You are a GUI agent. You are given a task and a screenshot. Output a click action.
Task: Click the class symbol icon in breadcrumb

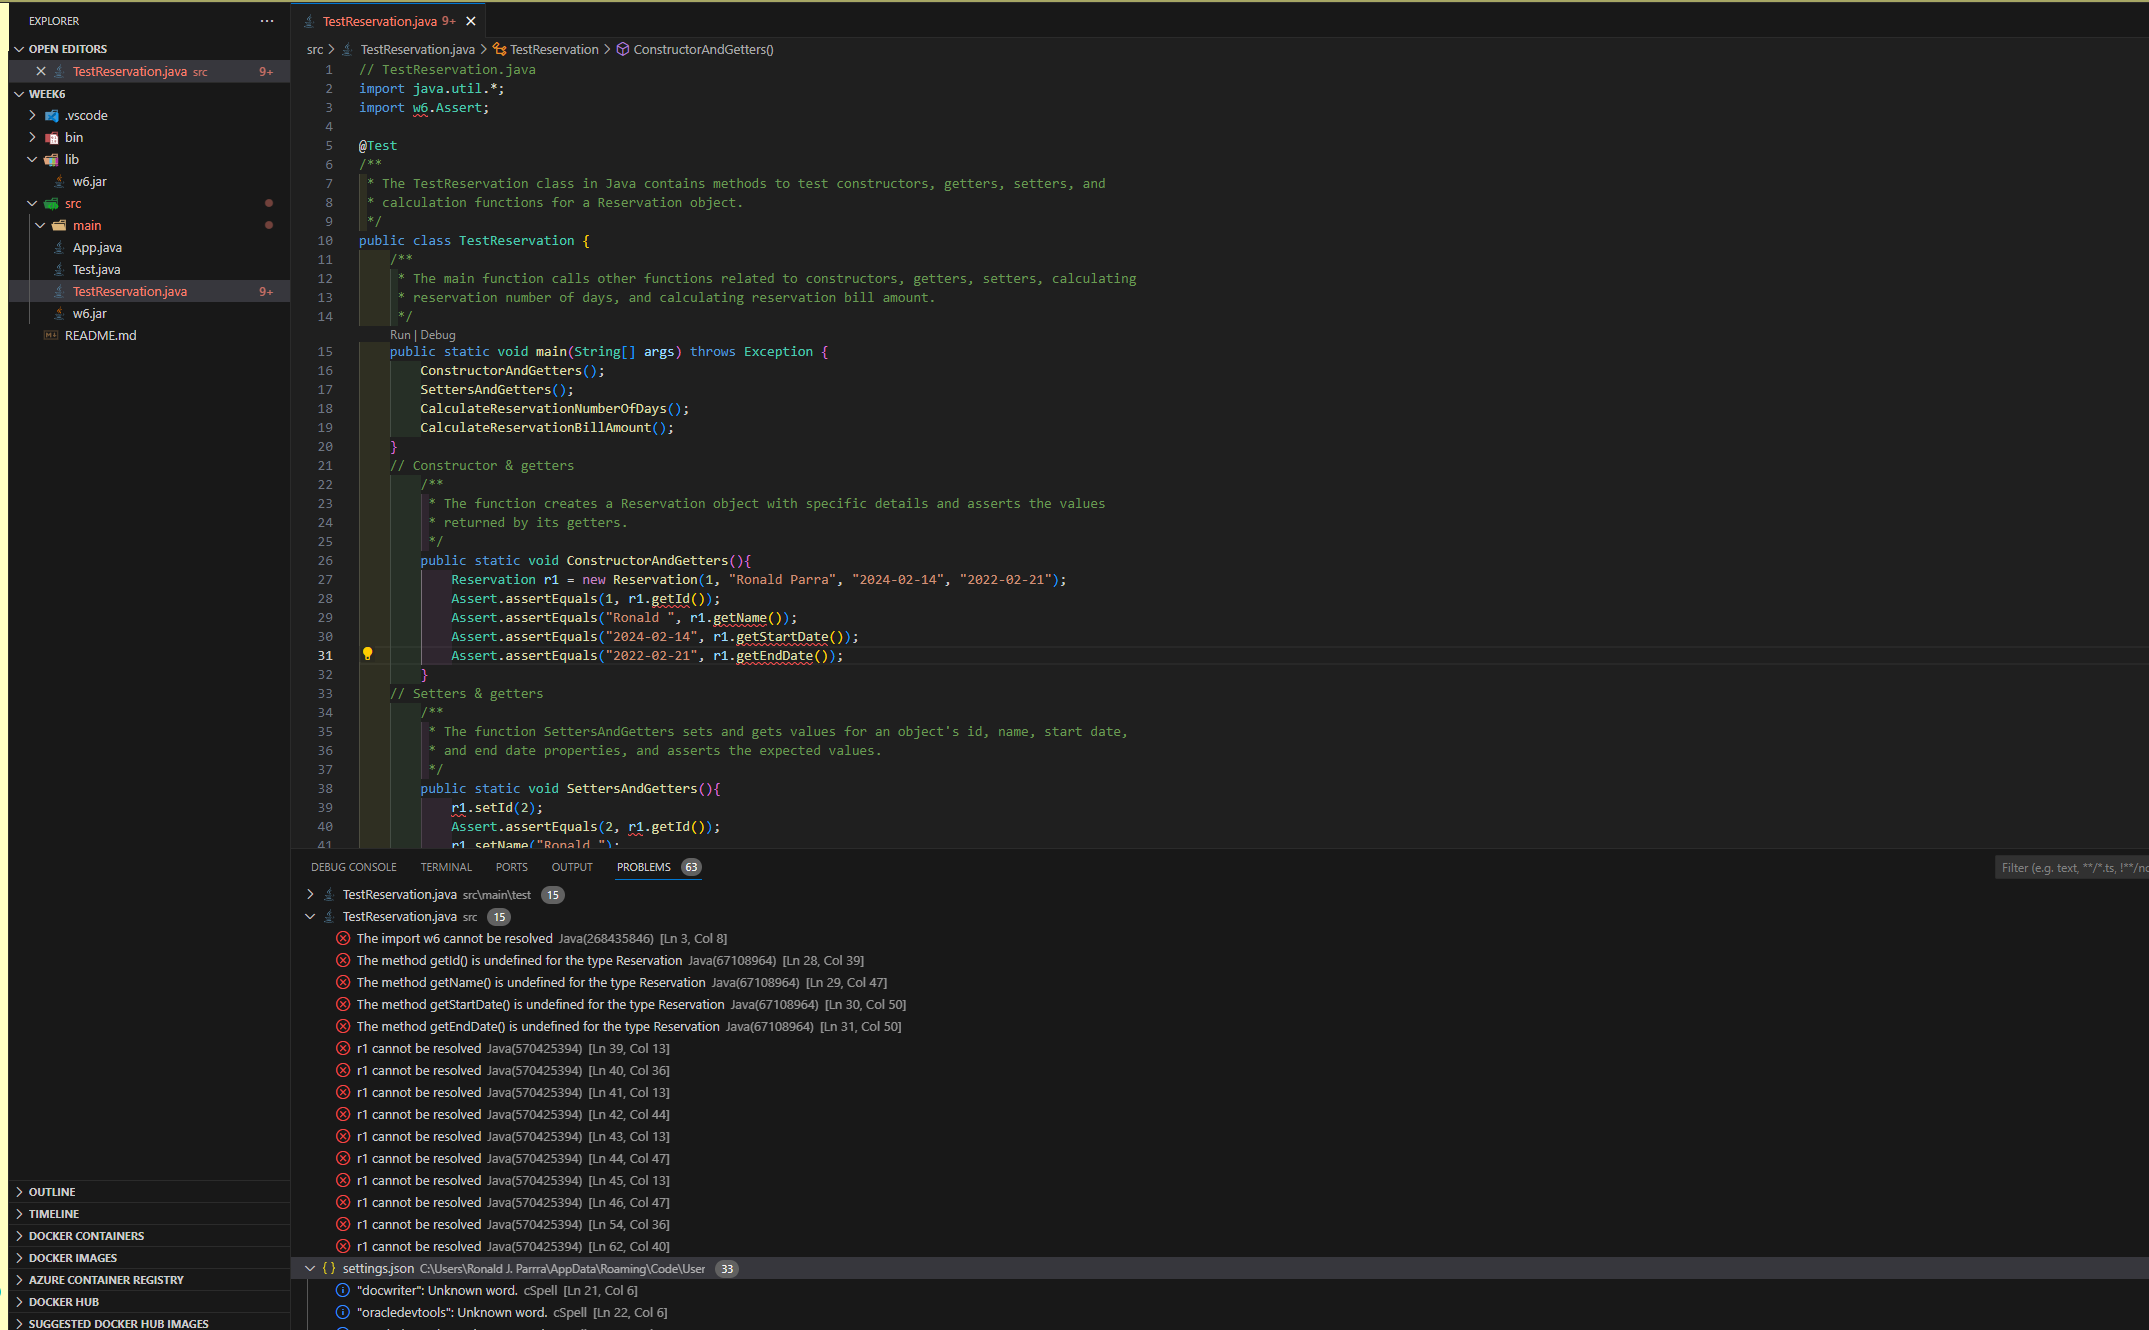click(498, 48)
